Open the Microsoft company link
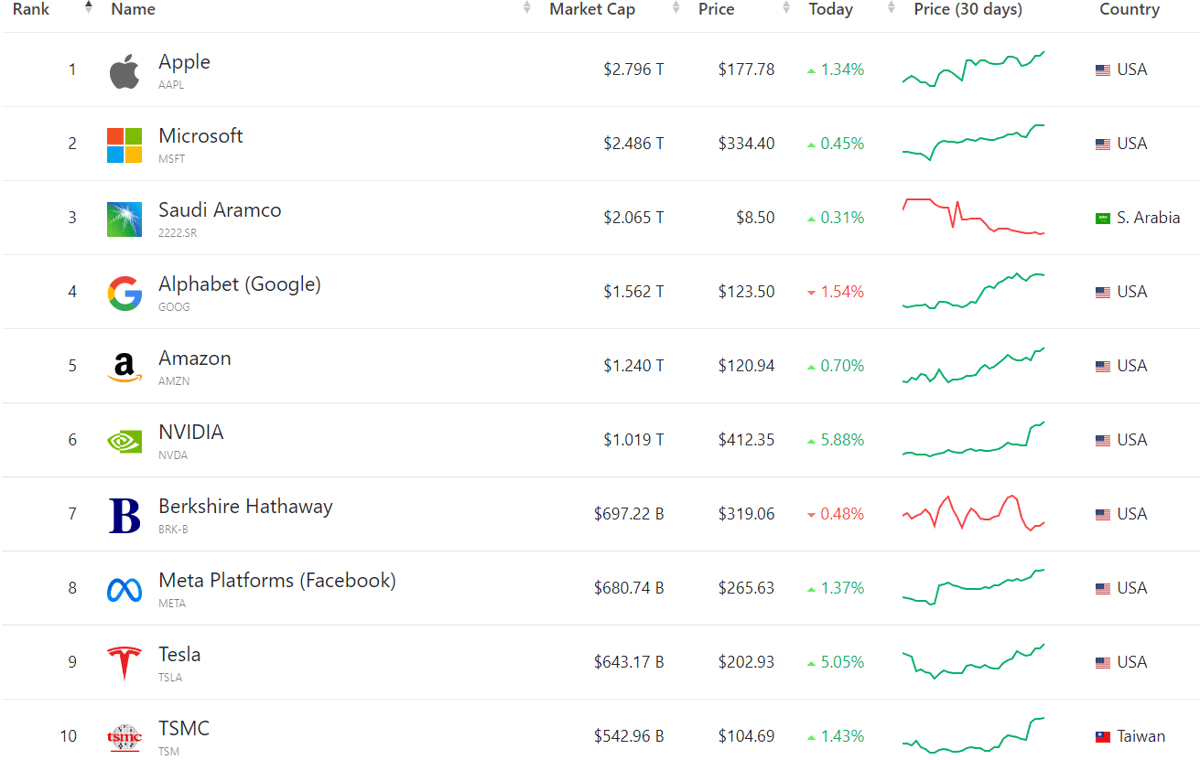1200x760 pixels. point(200,136)
